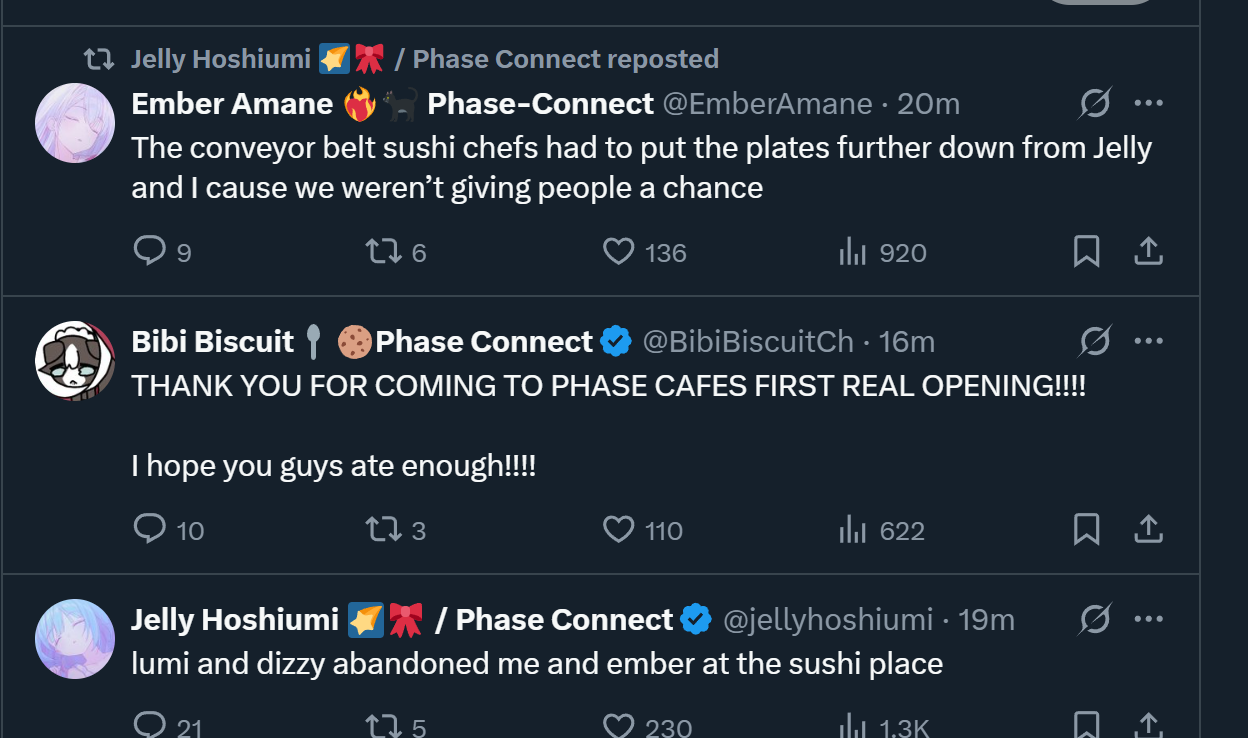Image resolution: width=1248 pixels, height=738 pixels.
Task: Reply to Ember Amane's sushi post
Action: click(149, 251)
